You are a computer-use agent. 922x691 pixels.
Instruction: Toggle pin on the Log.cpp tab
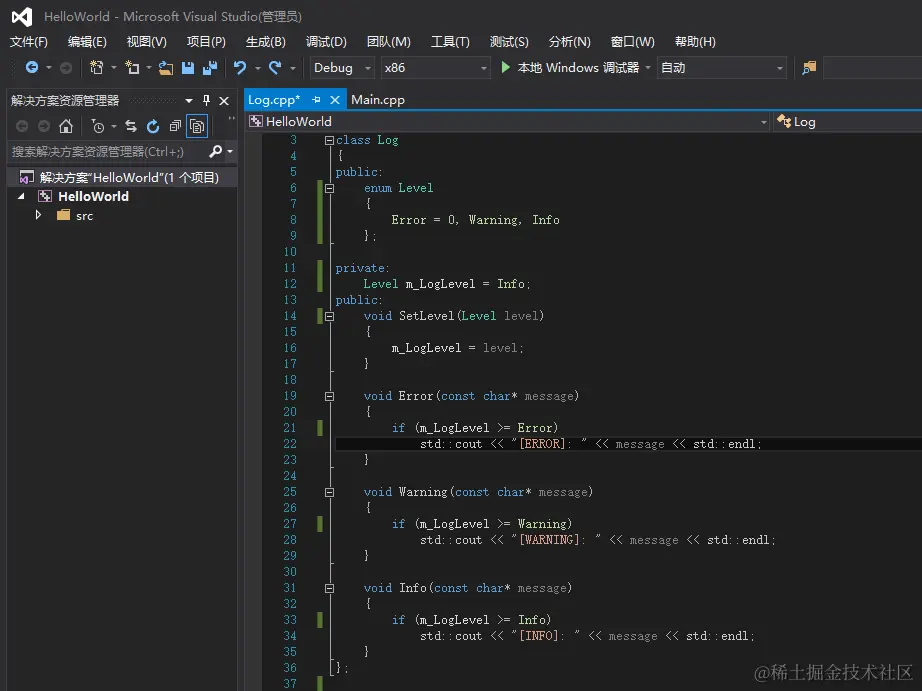pos(316,100)
